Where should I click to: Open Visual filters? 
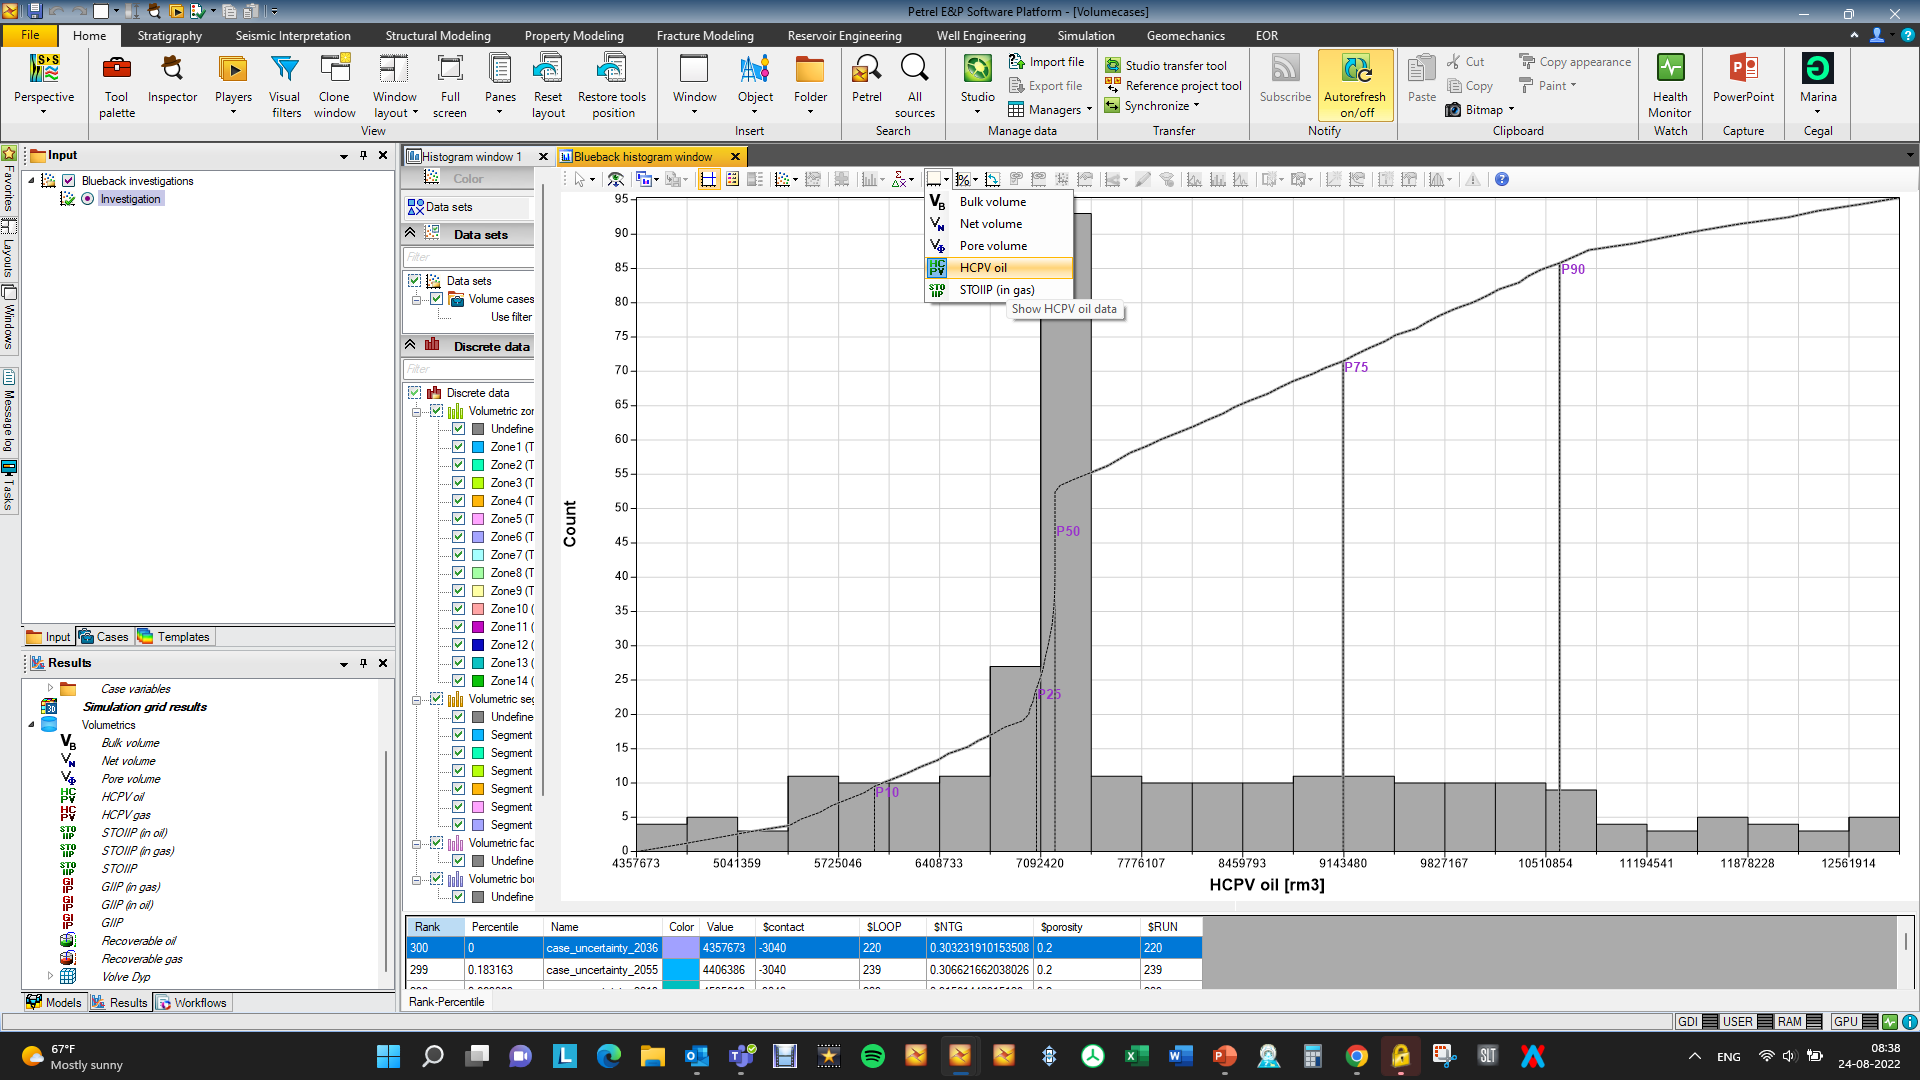click(x=285, y=85)
